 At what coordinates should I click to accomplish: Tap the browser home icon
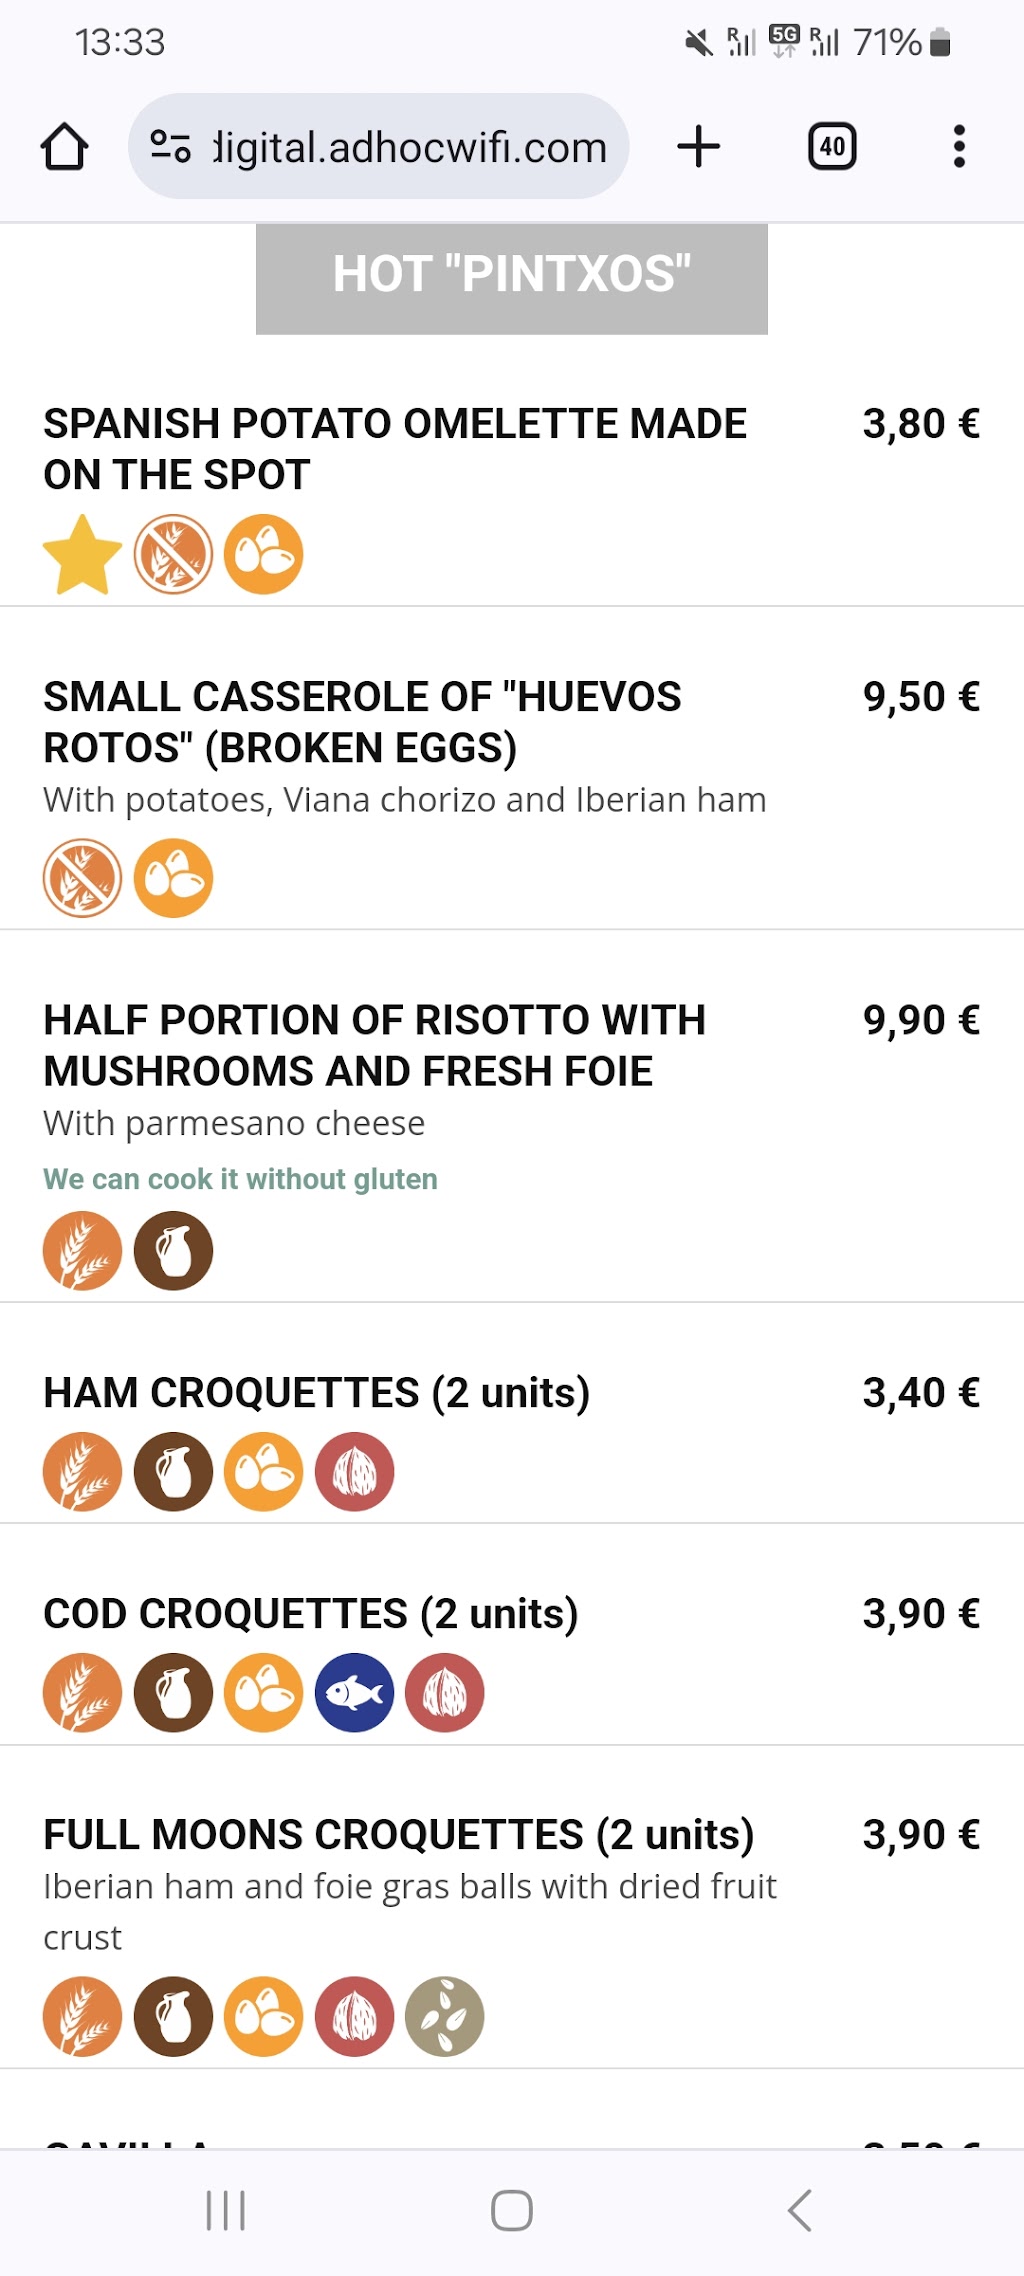click(x=64, y=147)
